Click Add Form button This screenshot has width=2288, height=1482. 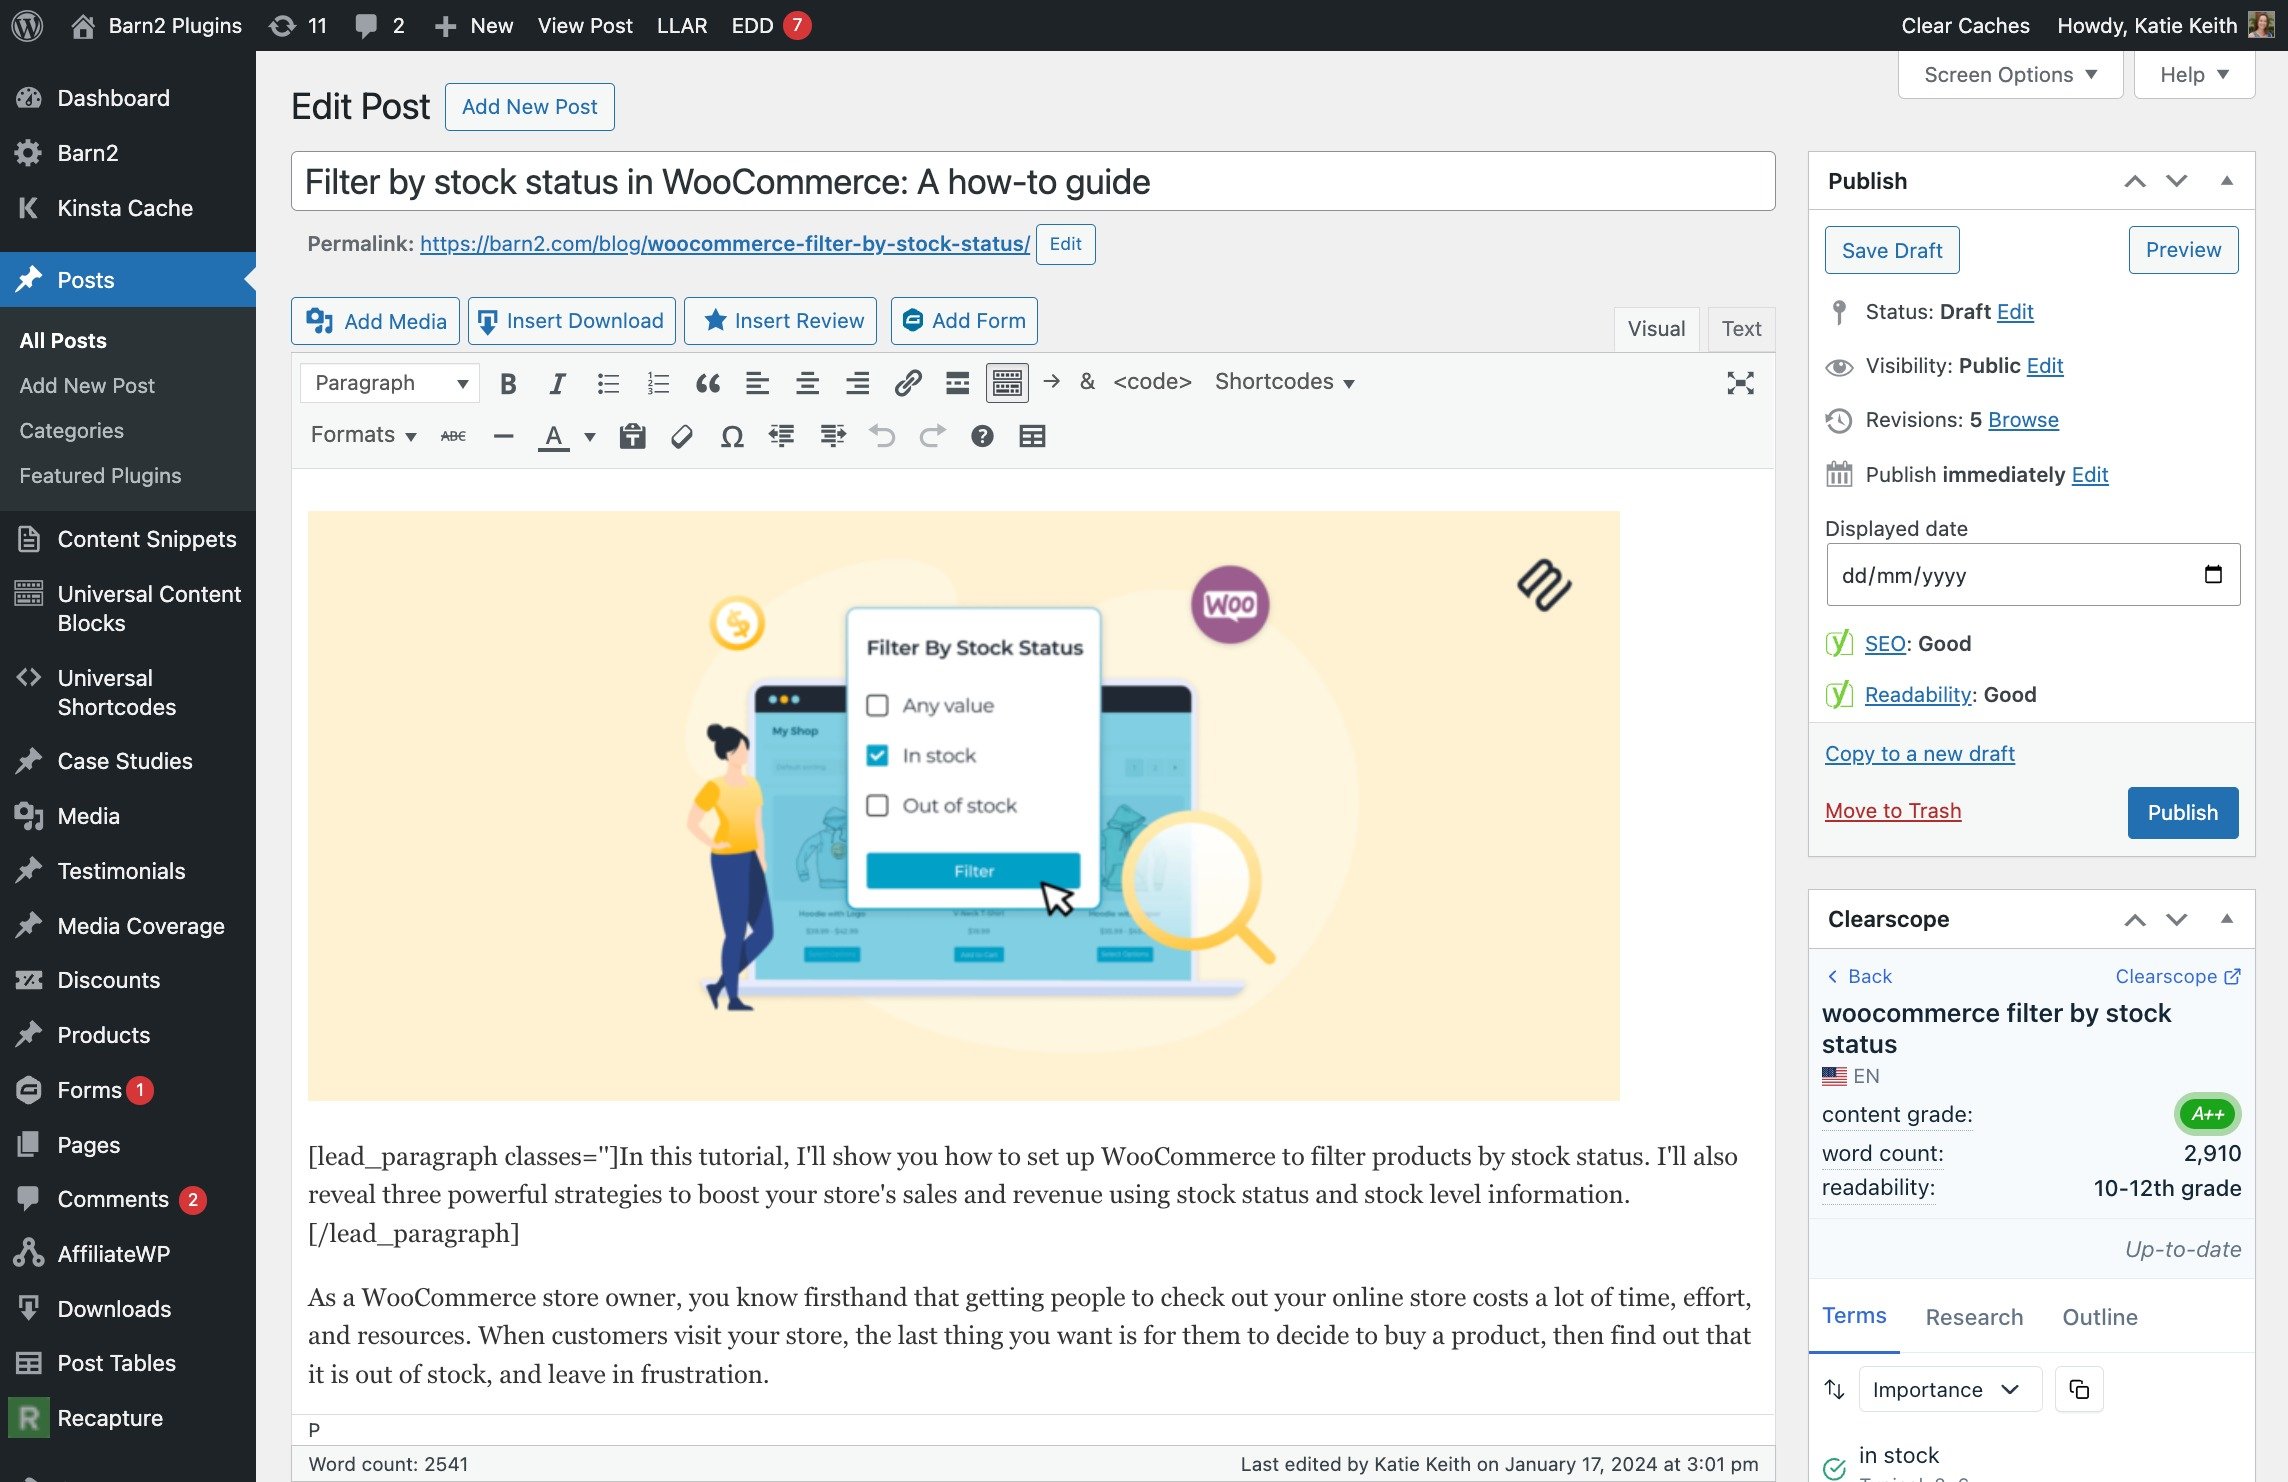[x=964, y=321]
